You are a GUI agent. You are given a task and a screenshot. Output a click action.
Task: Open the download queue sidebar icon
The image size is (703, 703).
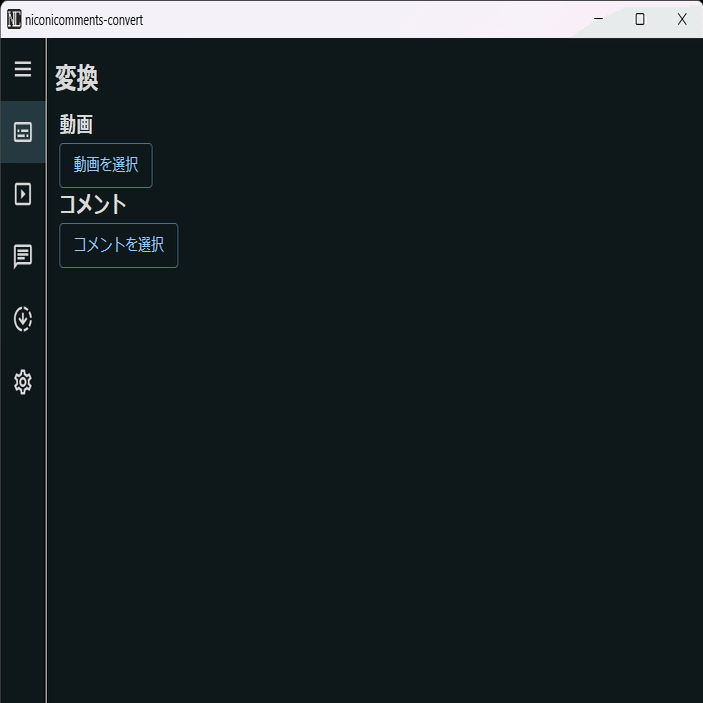[x=23, y=319]
